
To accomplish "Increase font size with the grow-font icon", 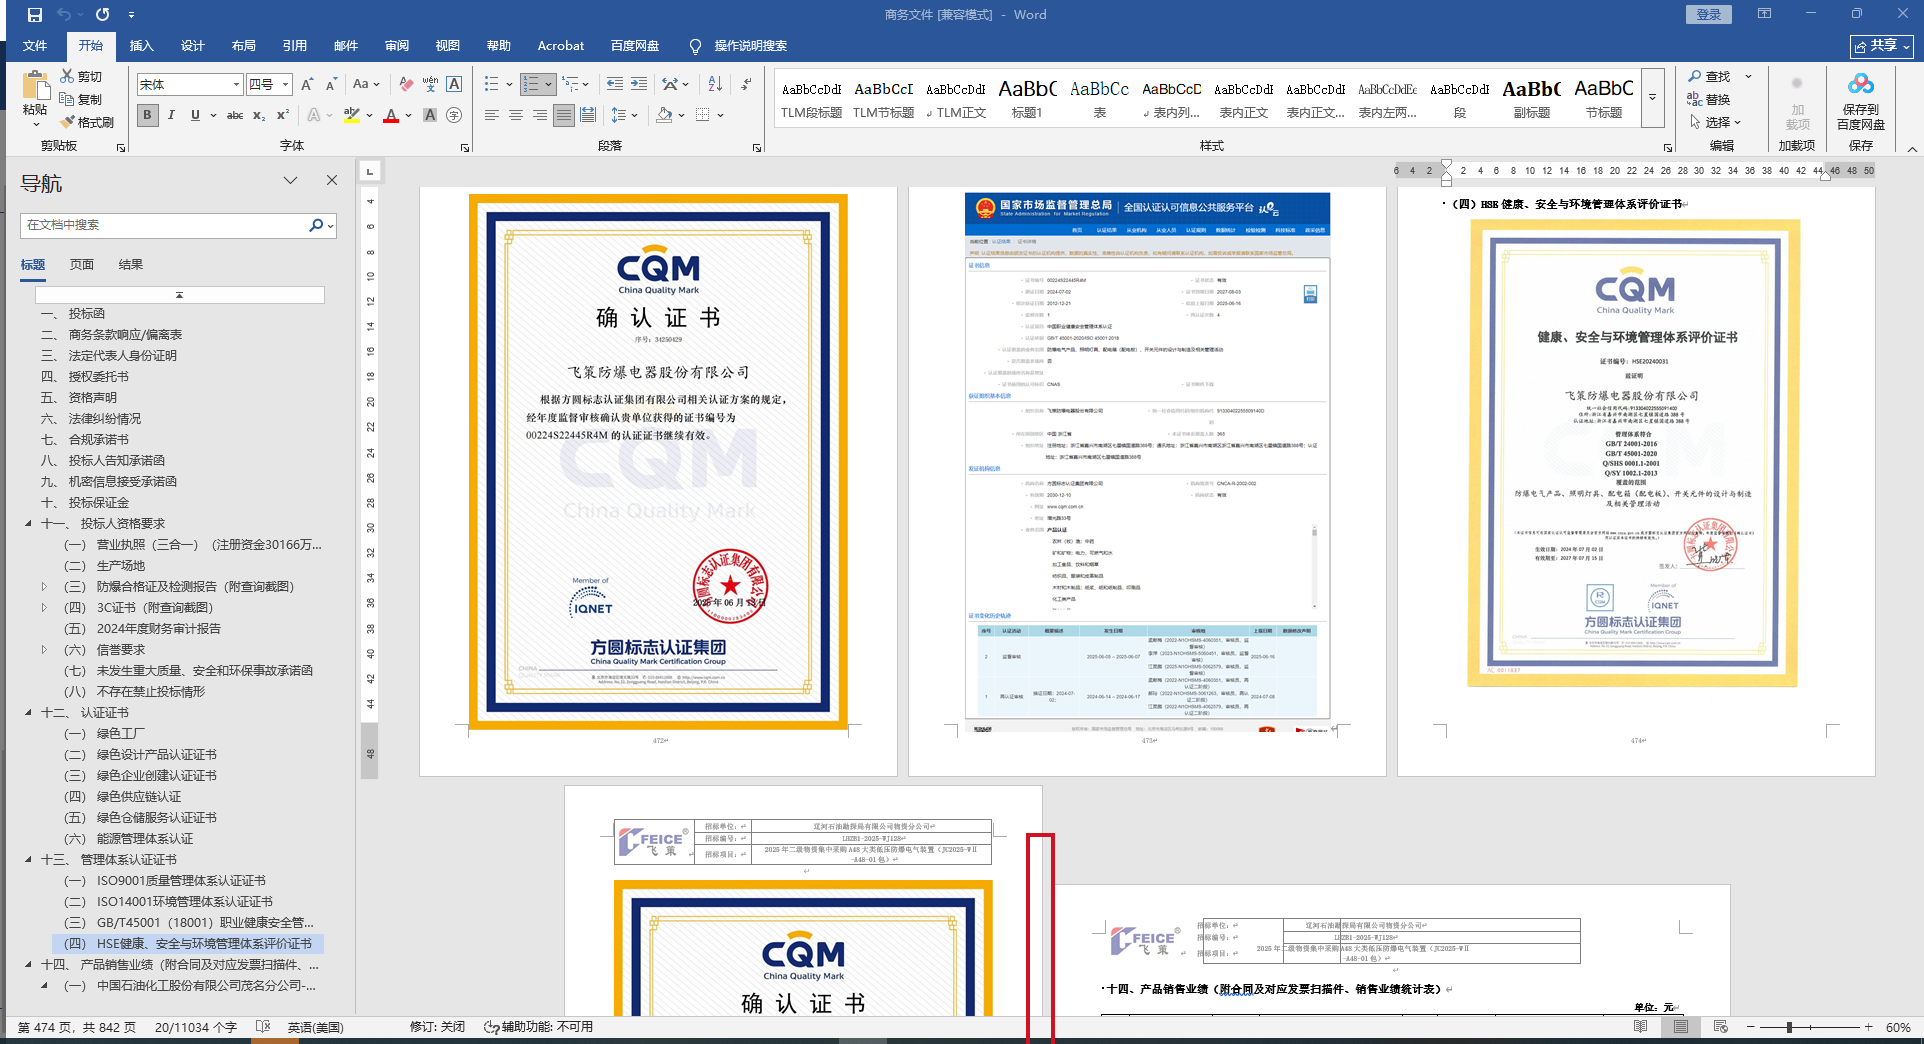I will coord(307,85).
